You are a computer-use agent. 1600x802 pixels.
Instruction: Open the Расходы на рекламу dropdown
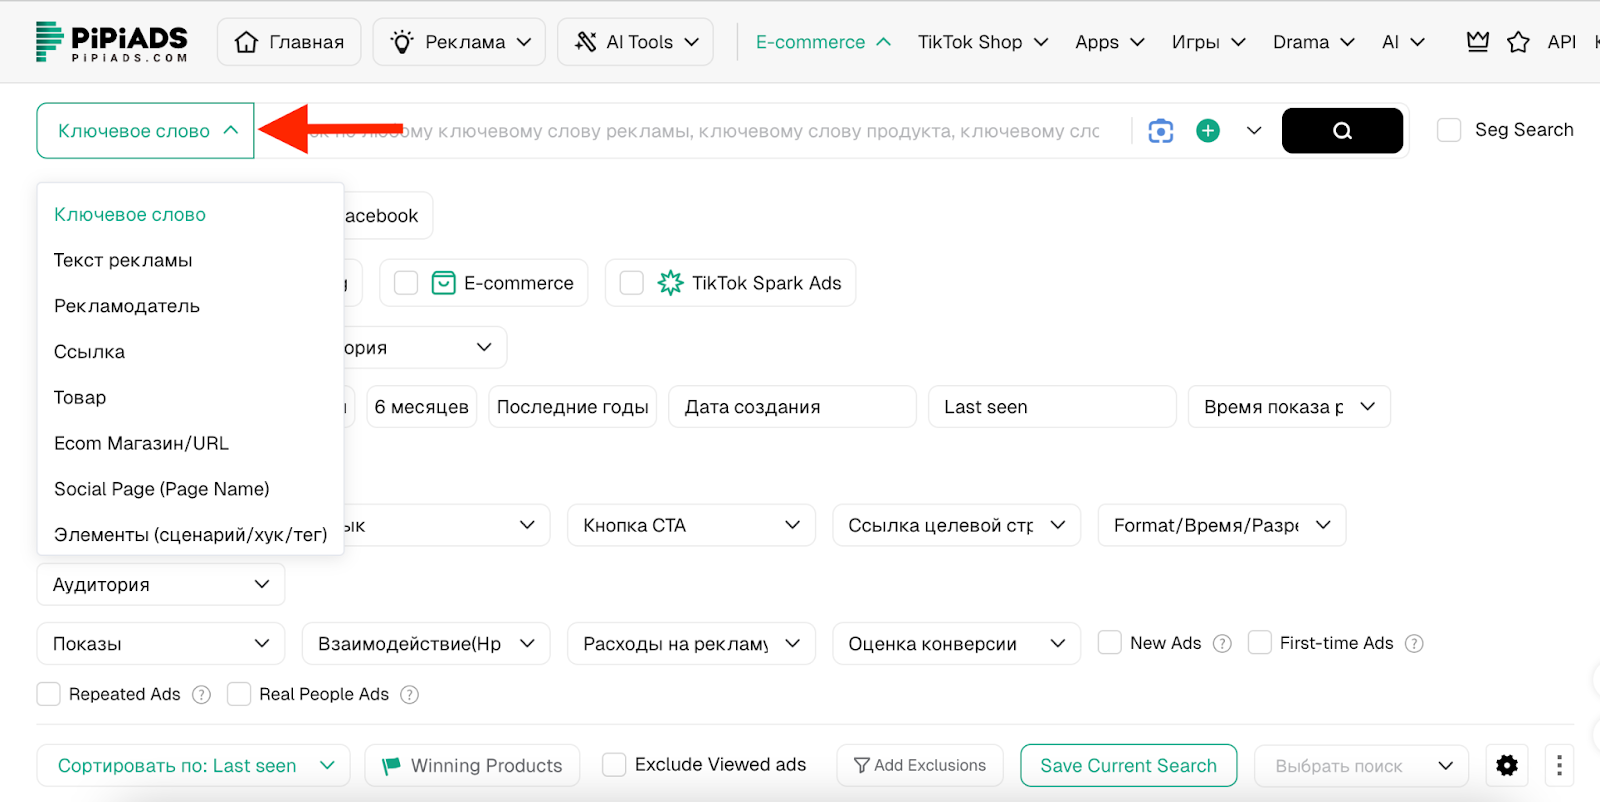point(691,644)
